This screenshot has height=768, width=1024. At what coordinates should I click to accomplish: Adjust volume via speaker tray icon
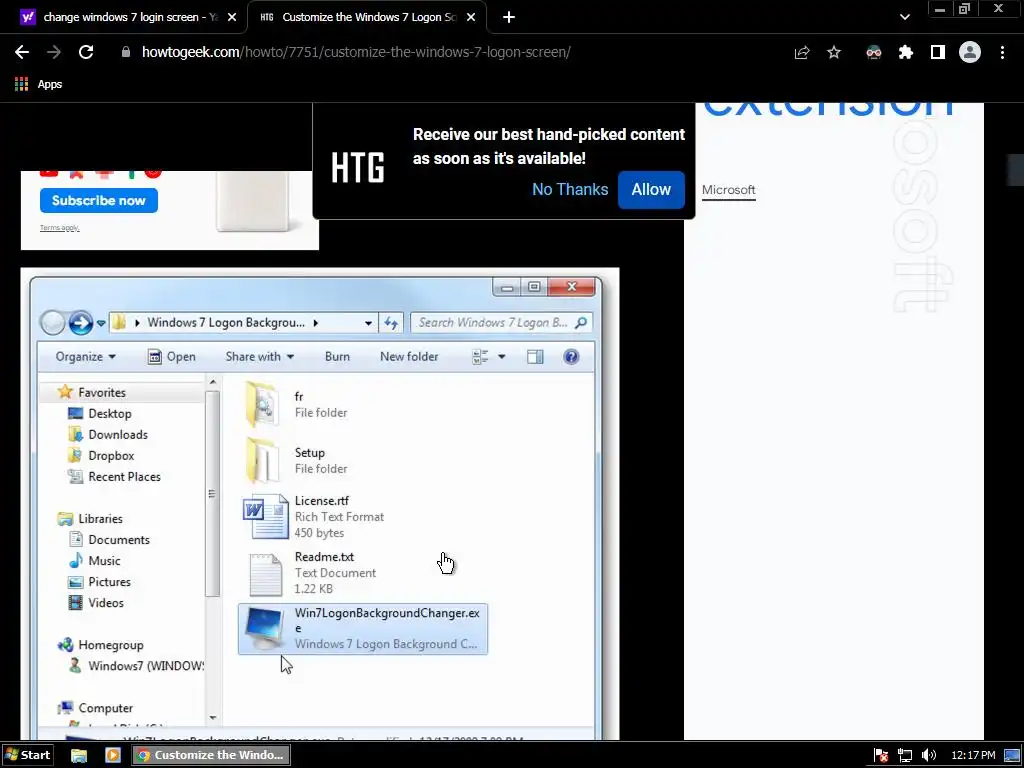(x=929, y=756)
